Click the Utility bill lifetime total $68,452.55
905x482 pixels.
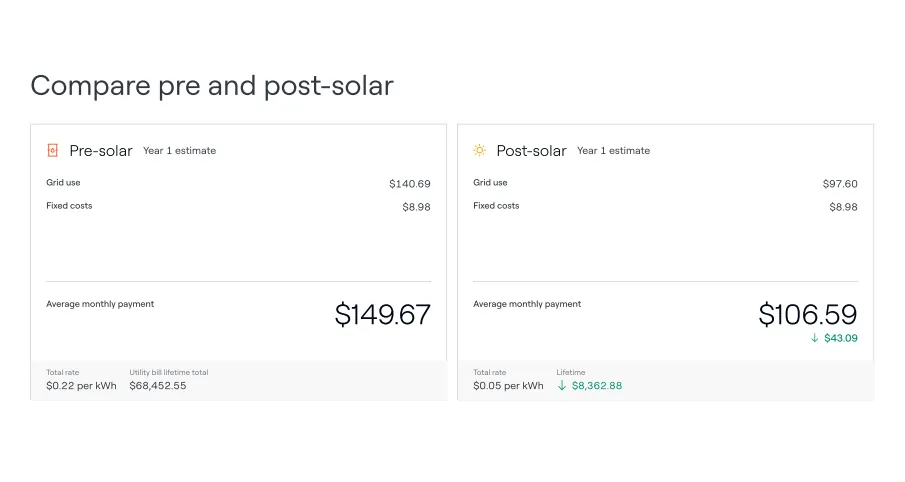(158, 385)
